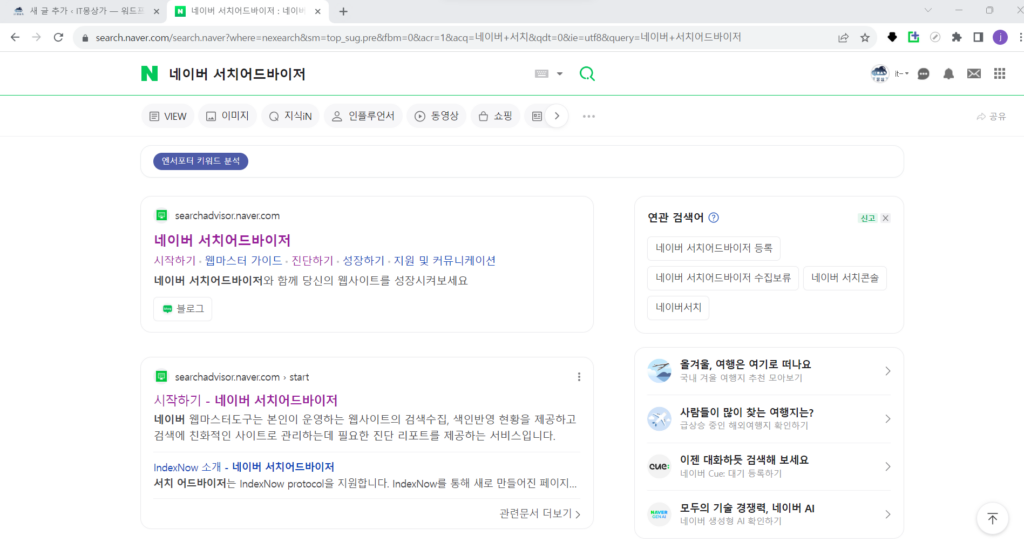1024x549 pixels.
Task: Open the 올겨울, 여행은 여기로 떠나요 card
Action: click(x=769, y=371)
